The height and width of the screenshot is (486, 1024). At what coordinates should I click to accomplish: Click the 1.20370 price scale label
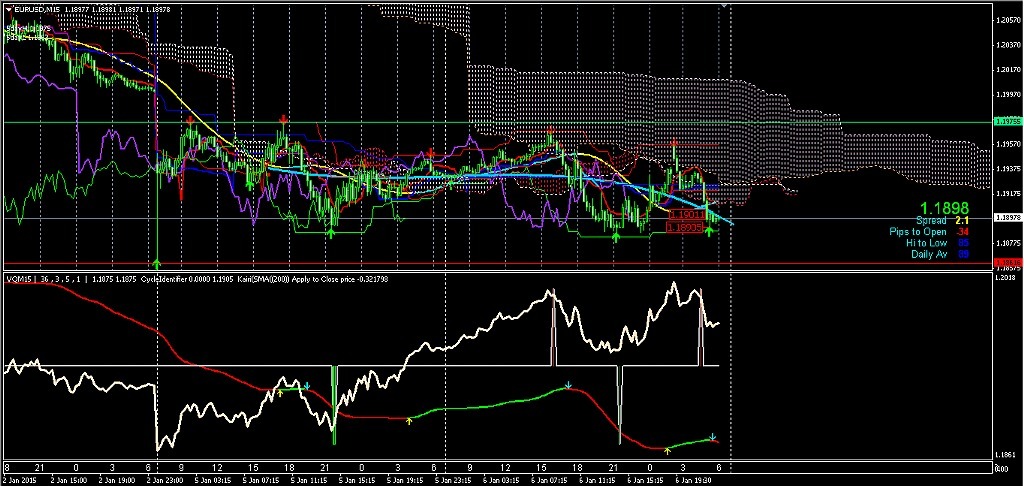click(1006, 45)
